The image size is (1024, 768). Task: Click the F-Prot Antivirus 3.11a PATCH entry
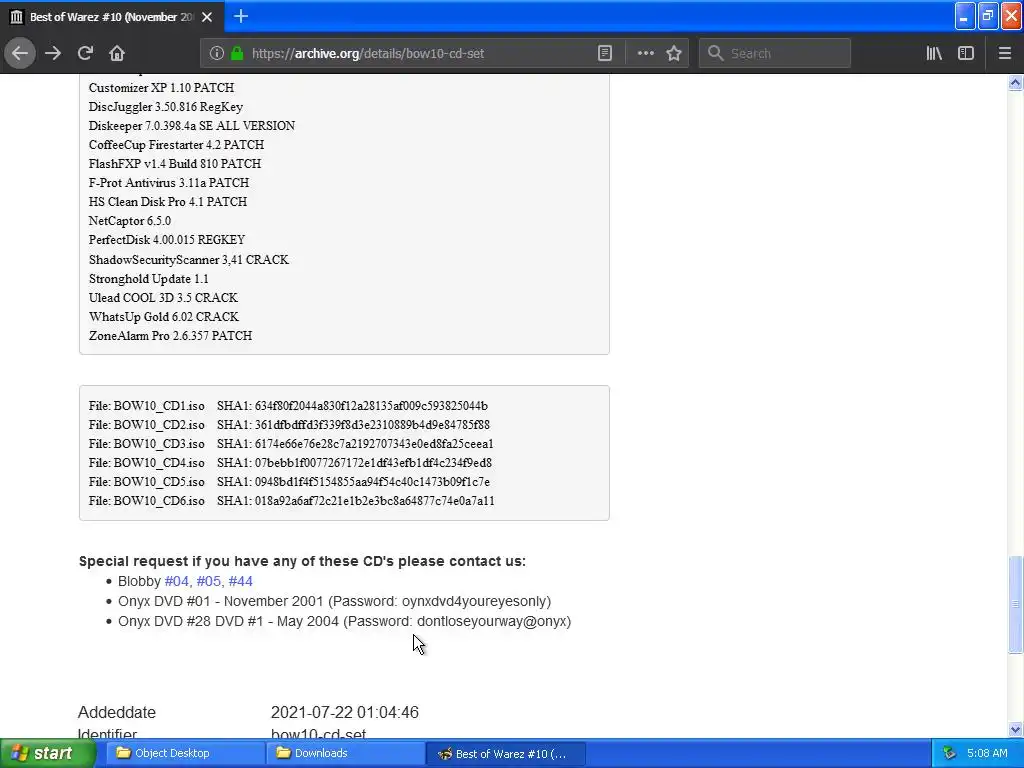pos(169,182)
